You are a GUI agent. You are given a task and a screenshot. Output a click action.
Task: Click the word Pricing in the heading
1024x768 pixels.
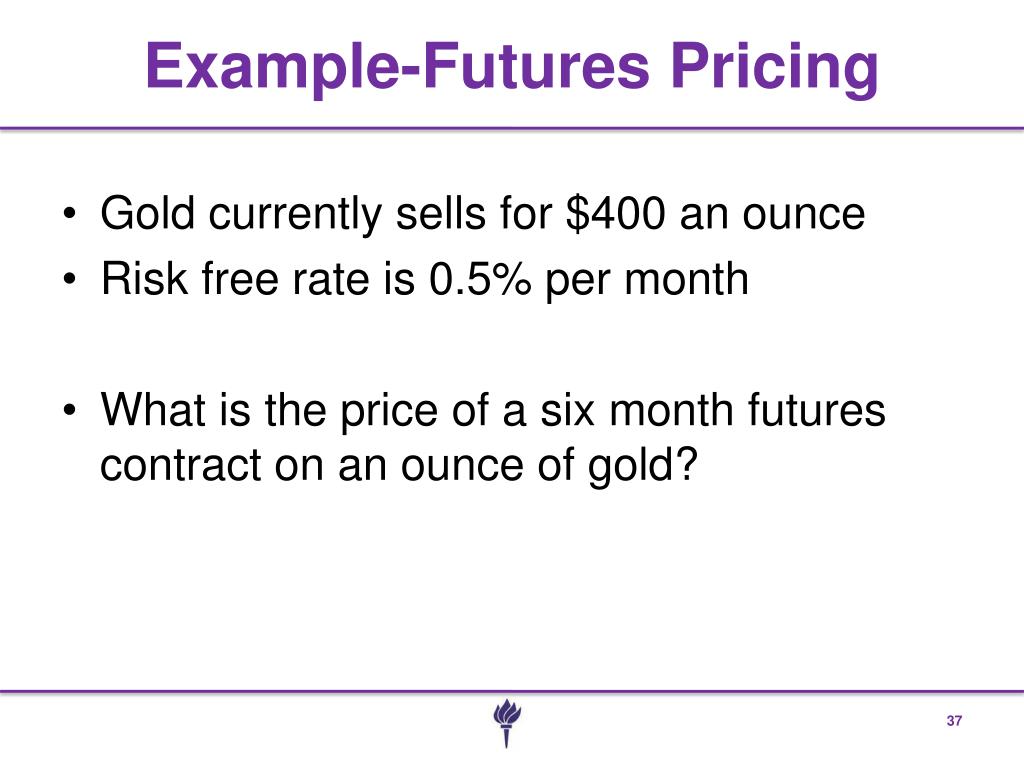(x=775, y=67)
